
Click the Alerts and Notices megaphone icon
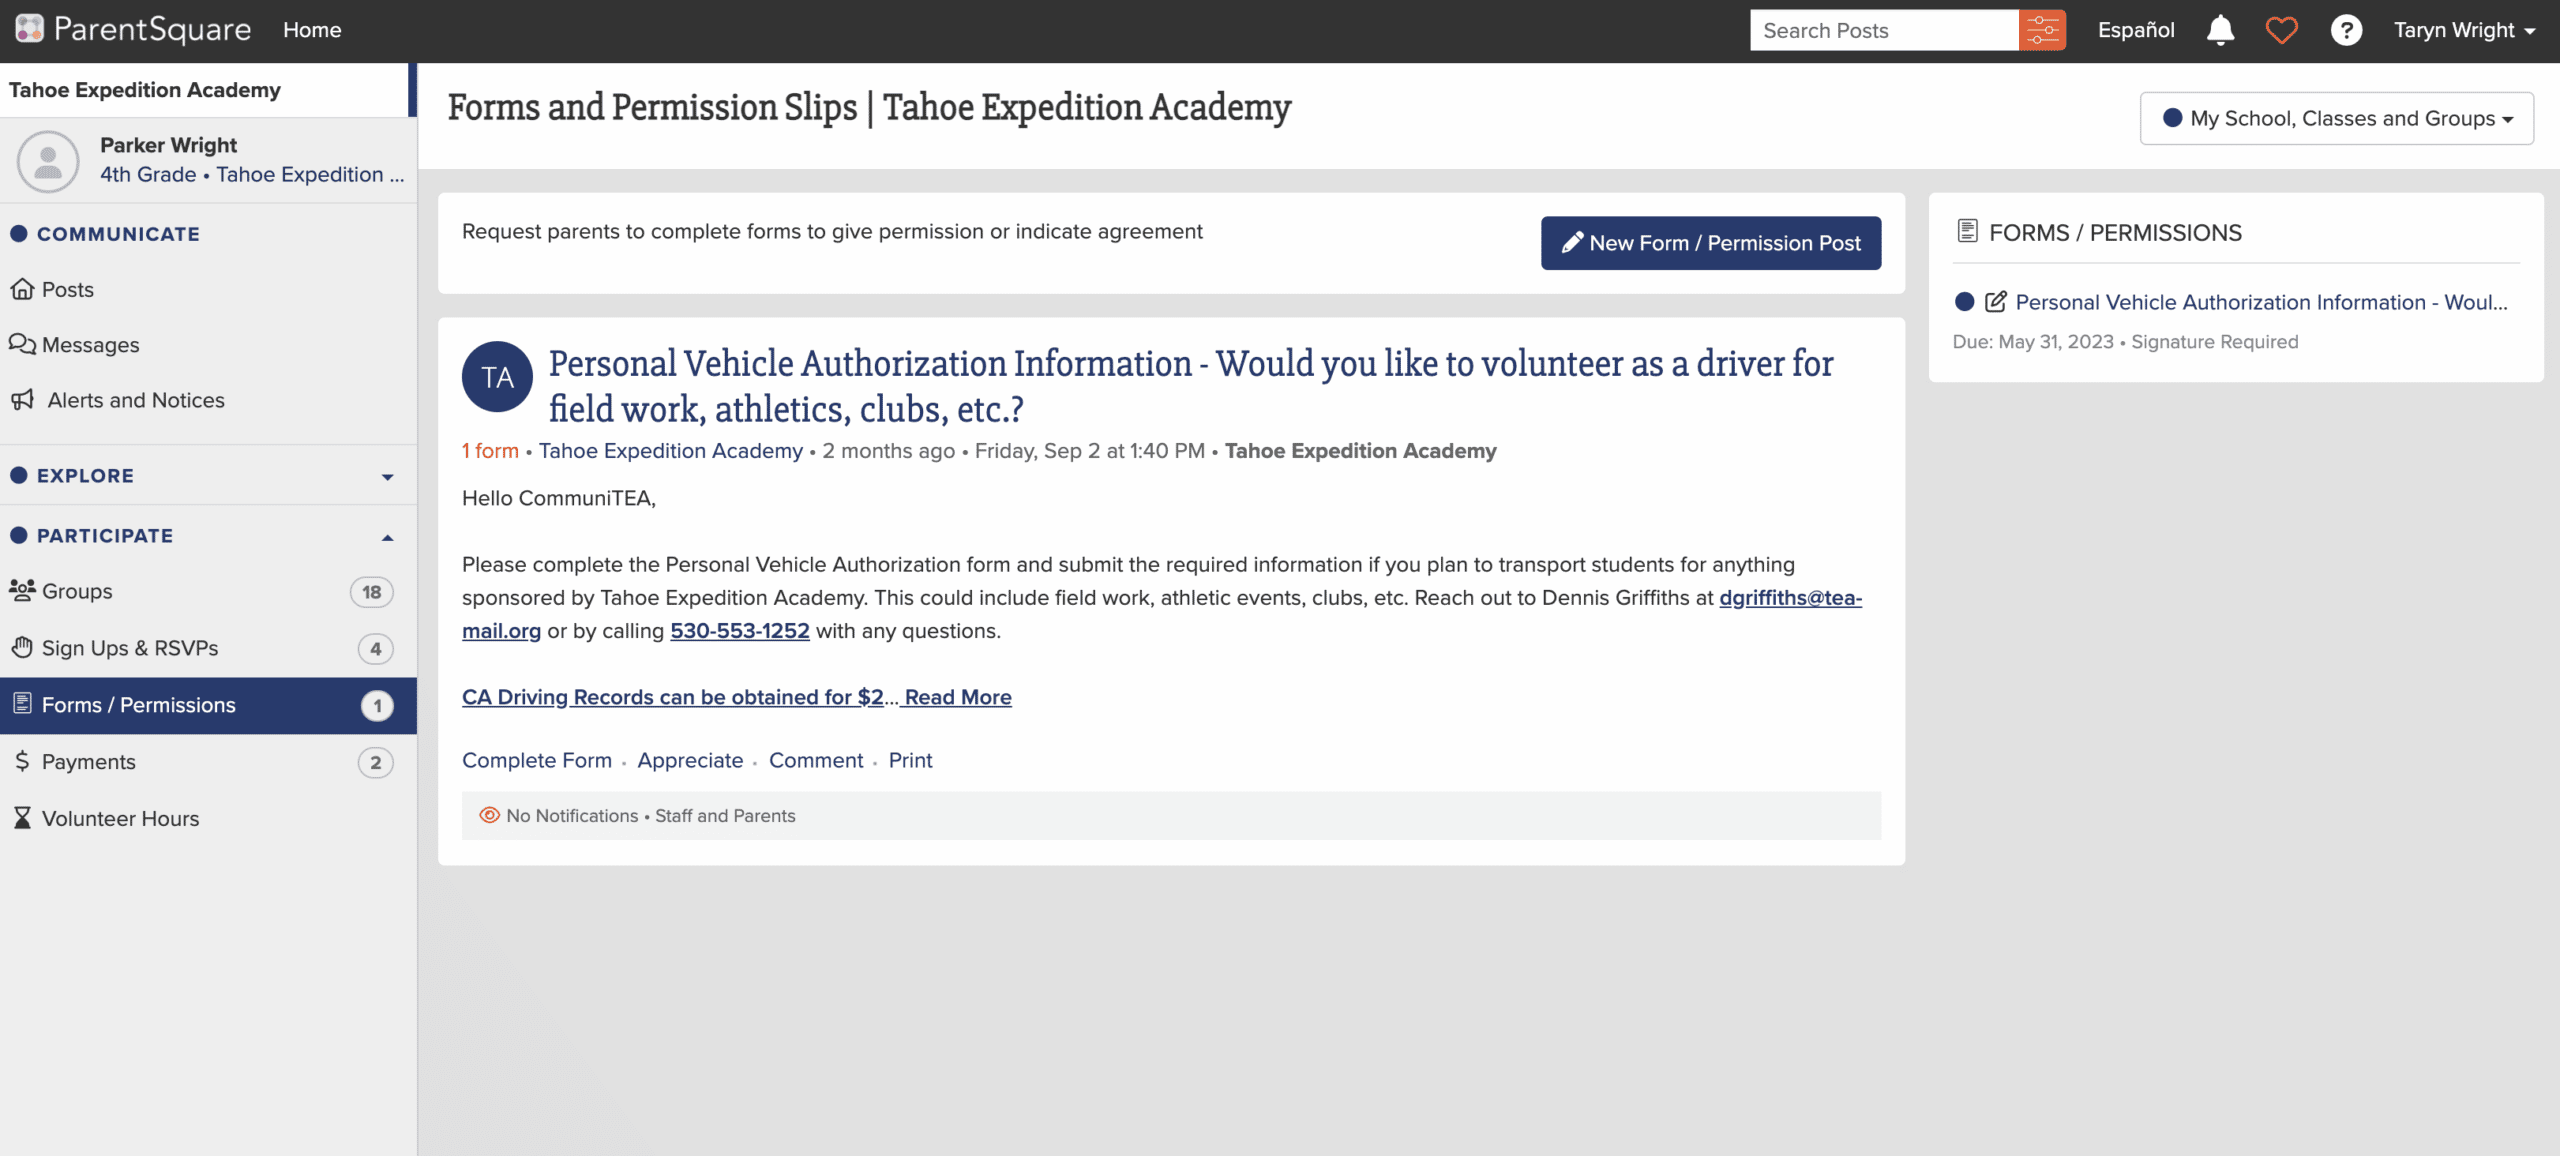click(x=22, y=400)
